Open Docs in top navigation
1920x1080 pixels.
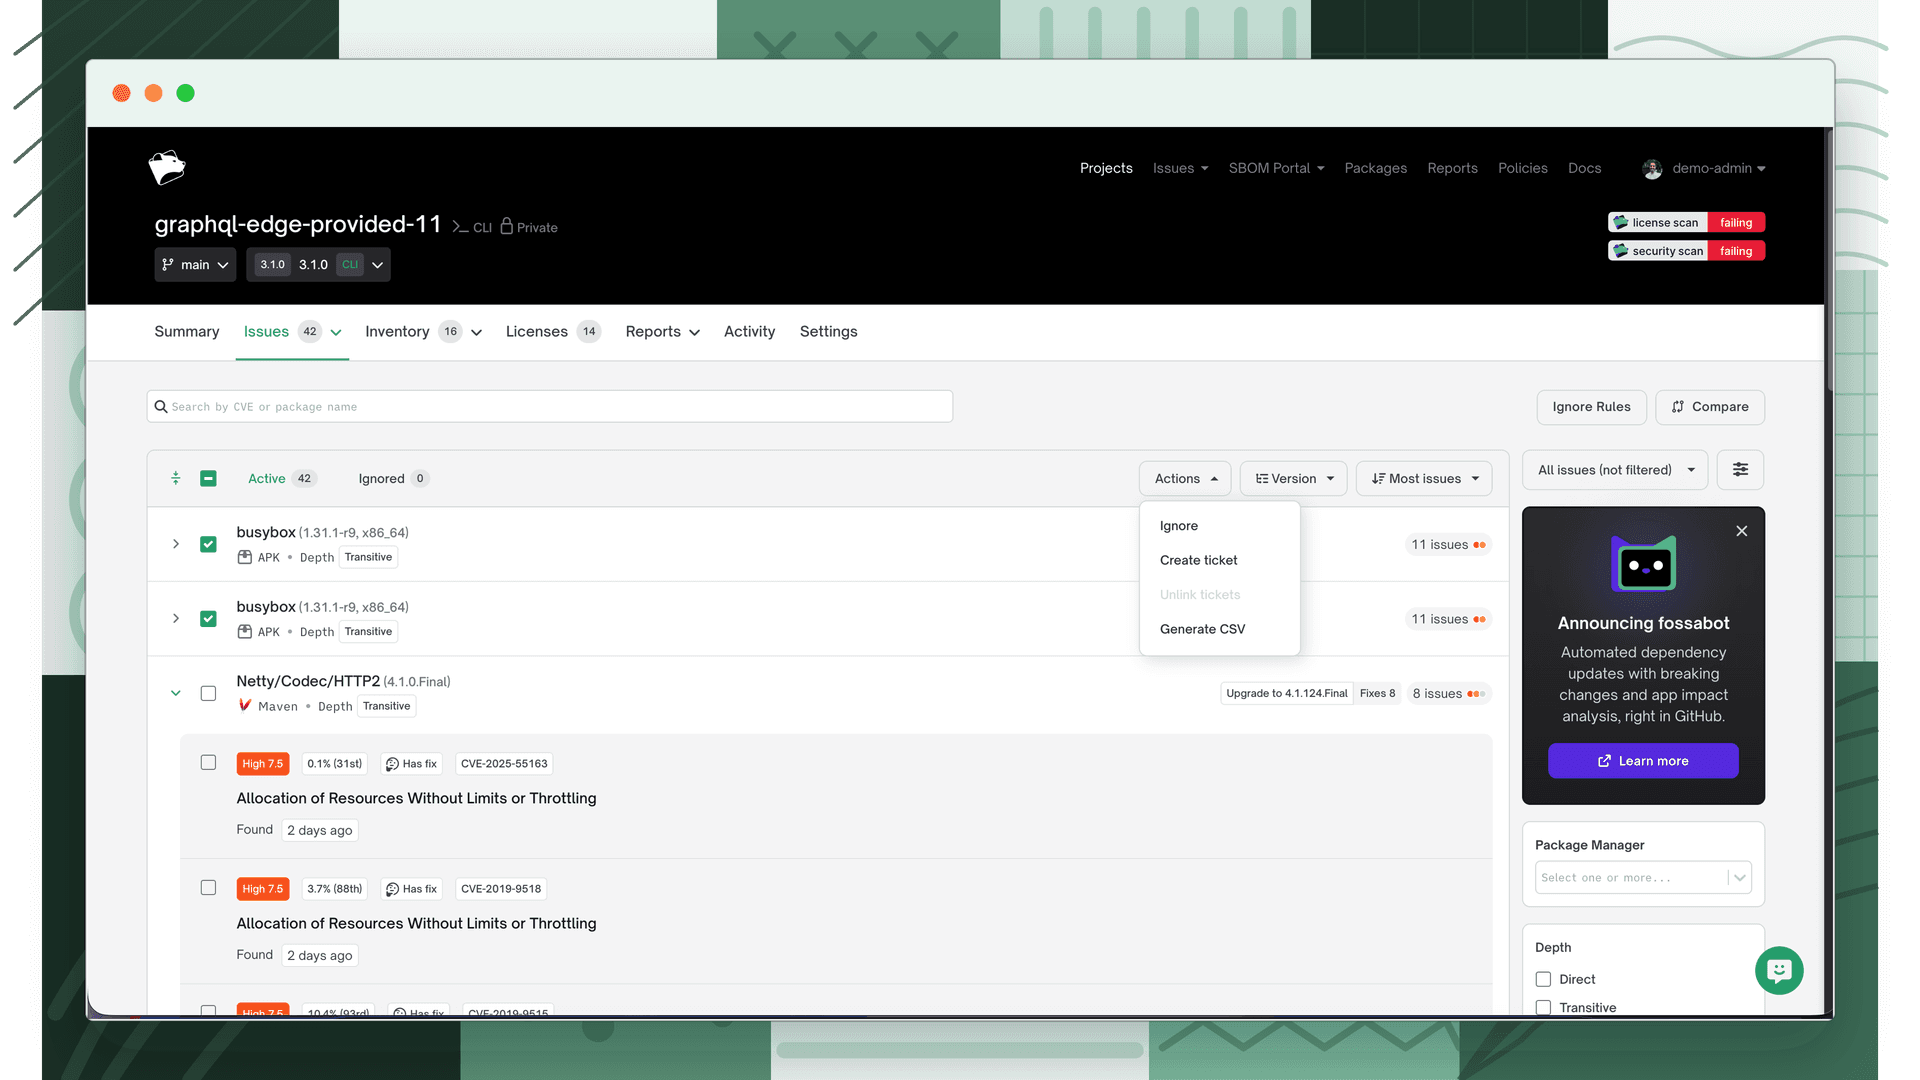[1584, 169]
